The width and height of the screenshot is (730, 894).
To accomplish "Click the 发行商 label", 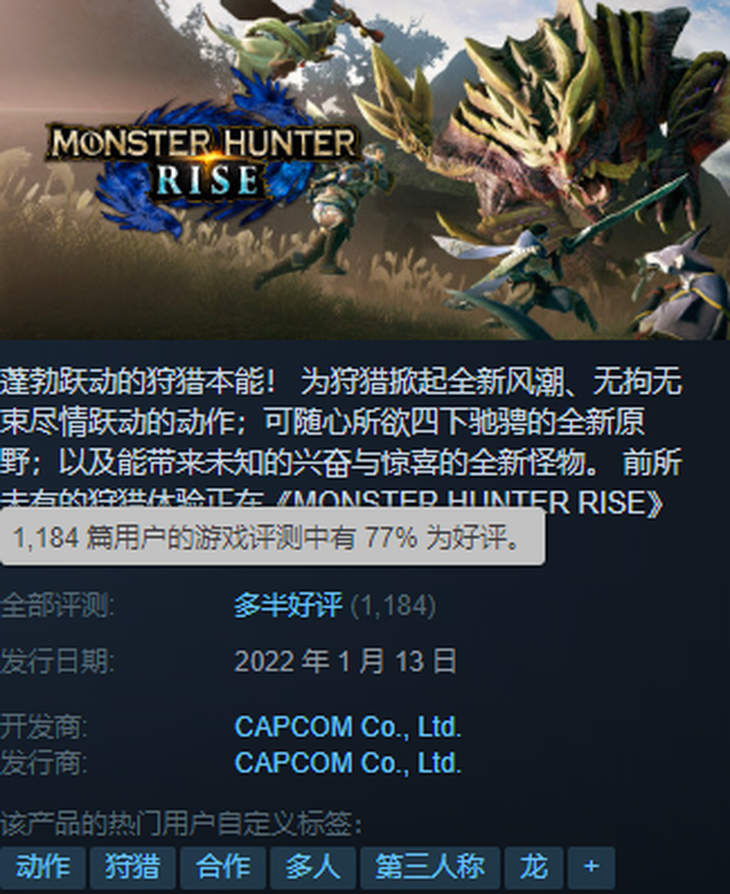I will coord(44,763).
